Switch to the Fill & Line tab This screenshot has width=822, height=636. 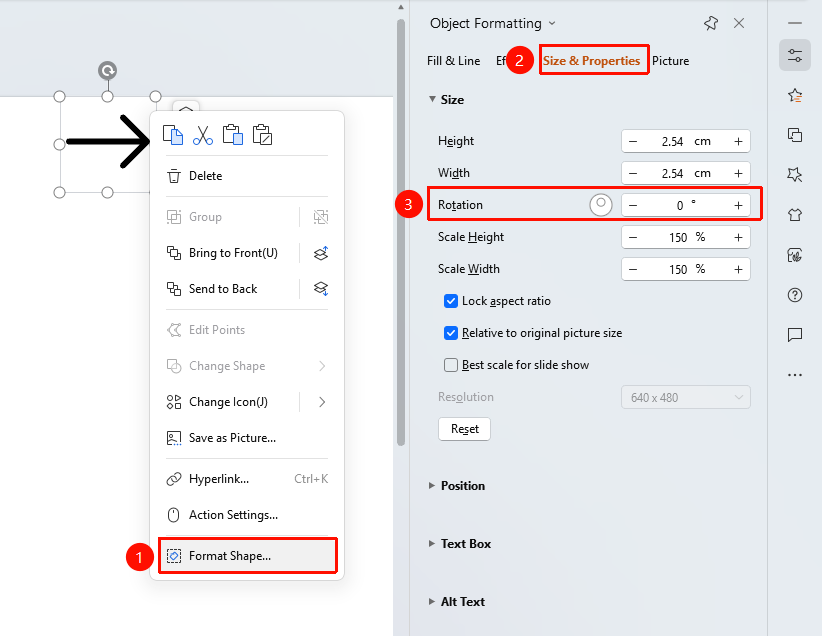click(453, 61)
